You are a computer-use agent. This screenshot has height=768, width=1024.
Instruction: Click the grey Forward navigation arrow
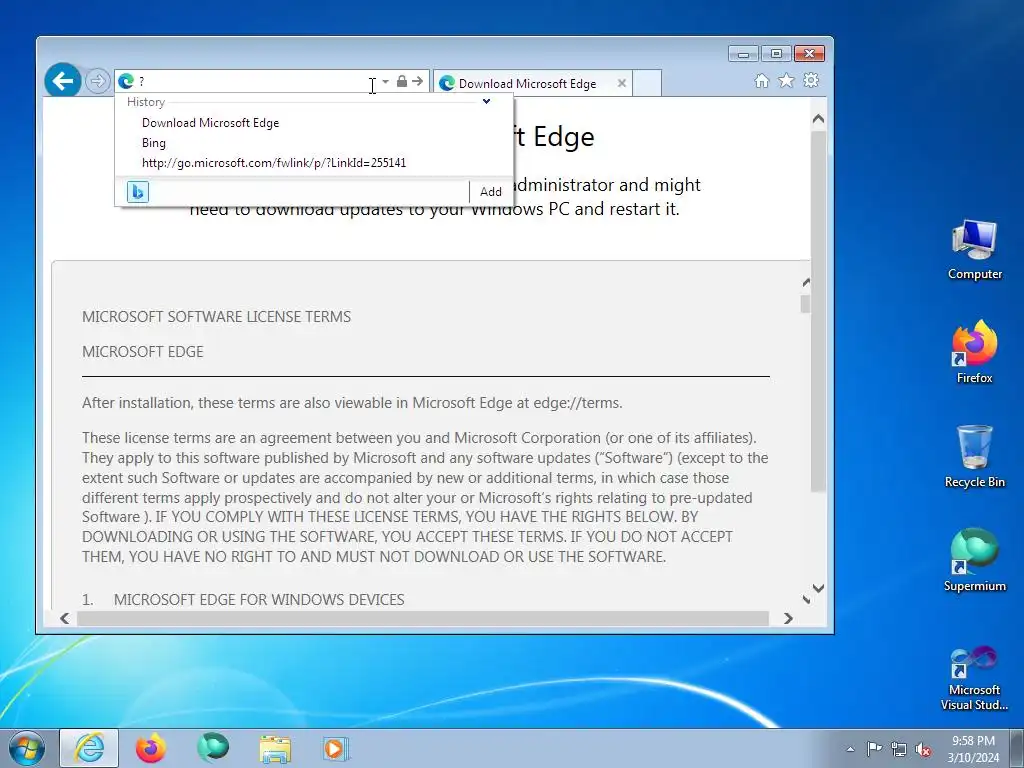tap(97, 82)
